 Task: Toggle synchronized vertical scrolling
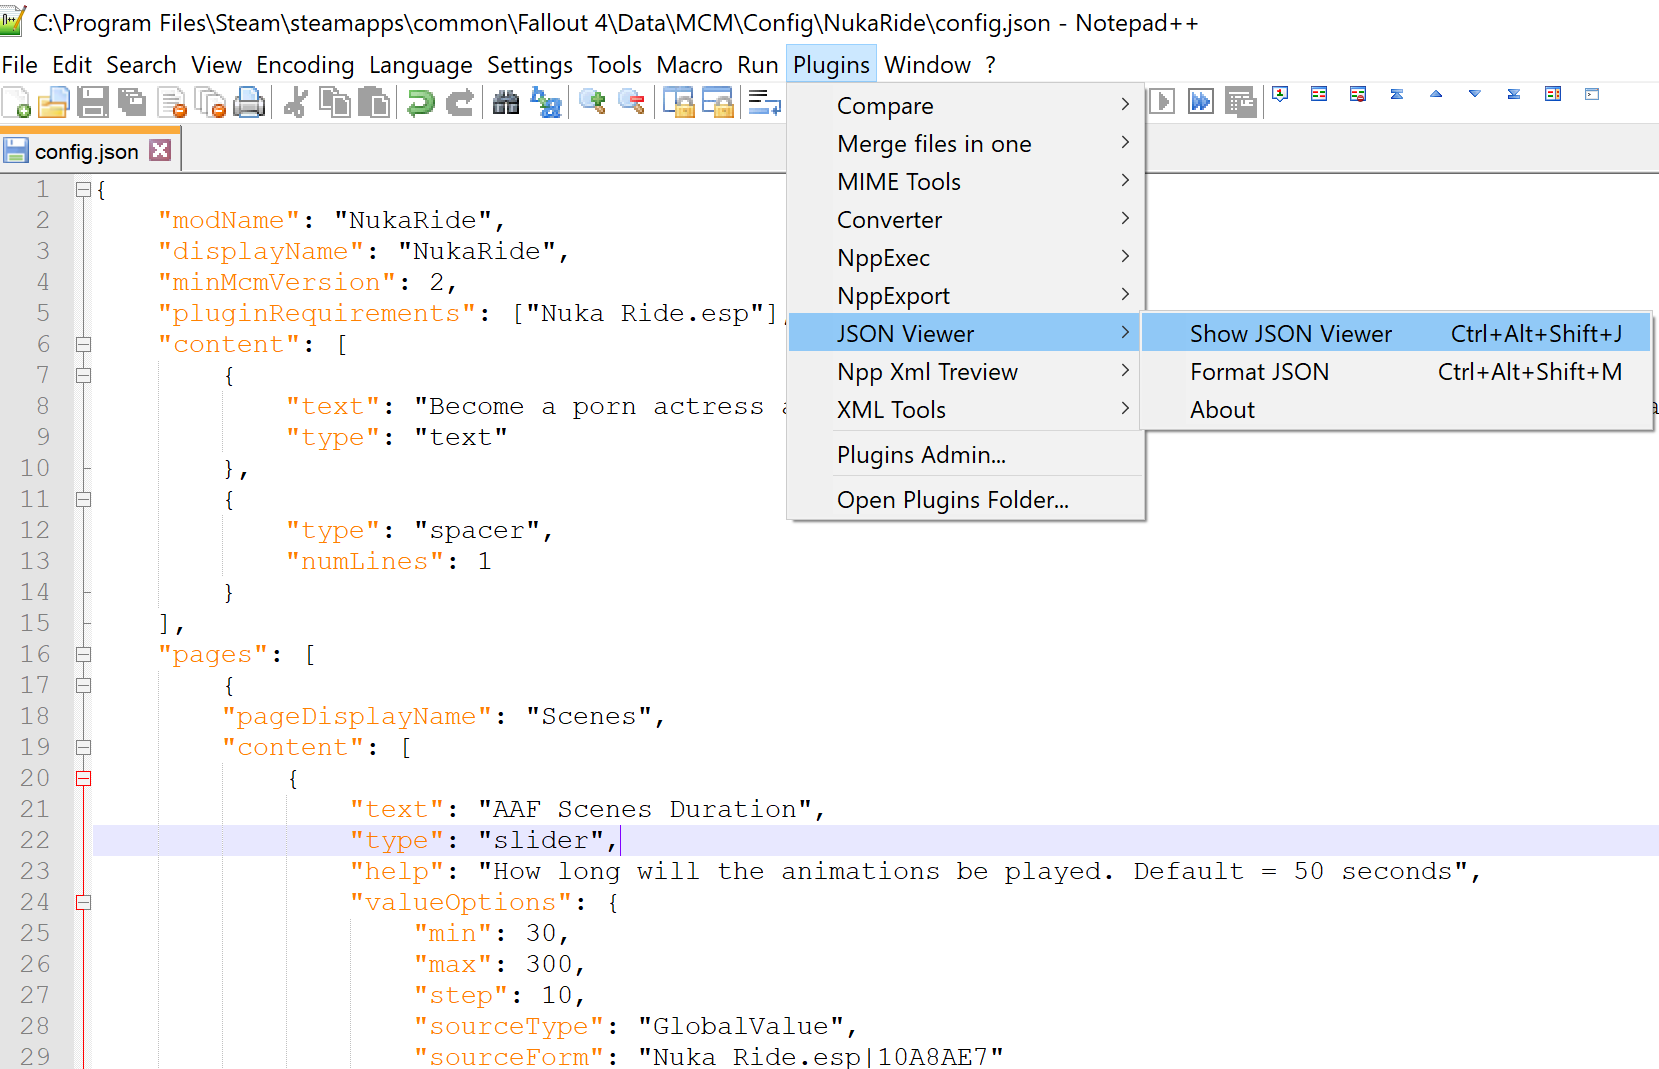coord(679,102)
